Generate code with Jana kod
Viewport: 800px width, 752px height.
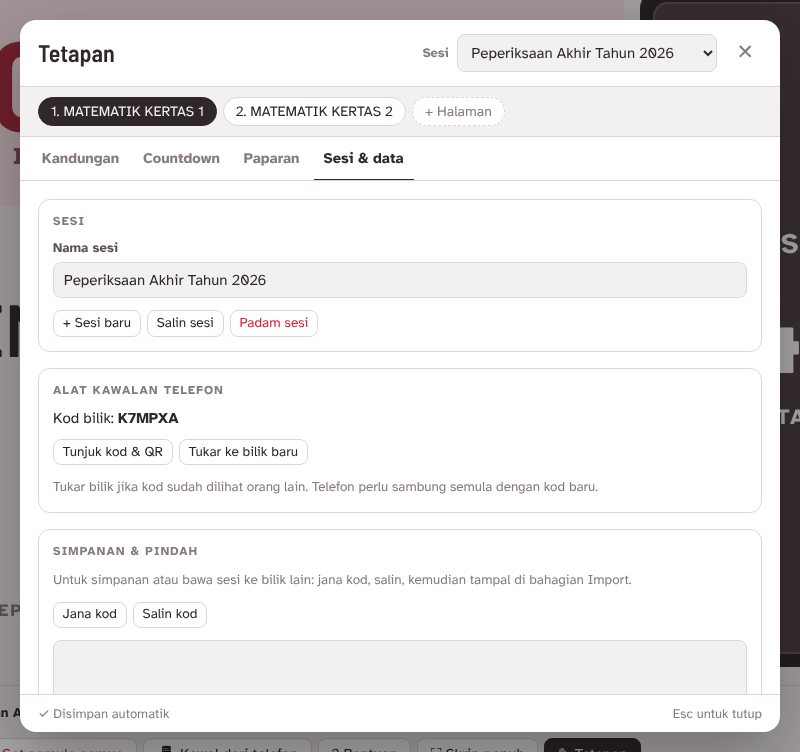(x=89, y=614)
